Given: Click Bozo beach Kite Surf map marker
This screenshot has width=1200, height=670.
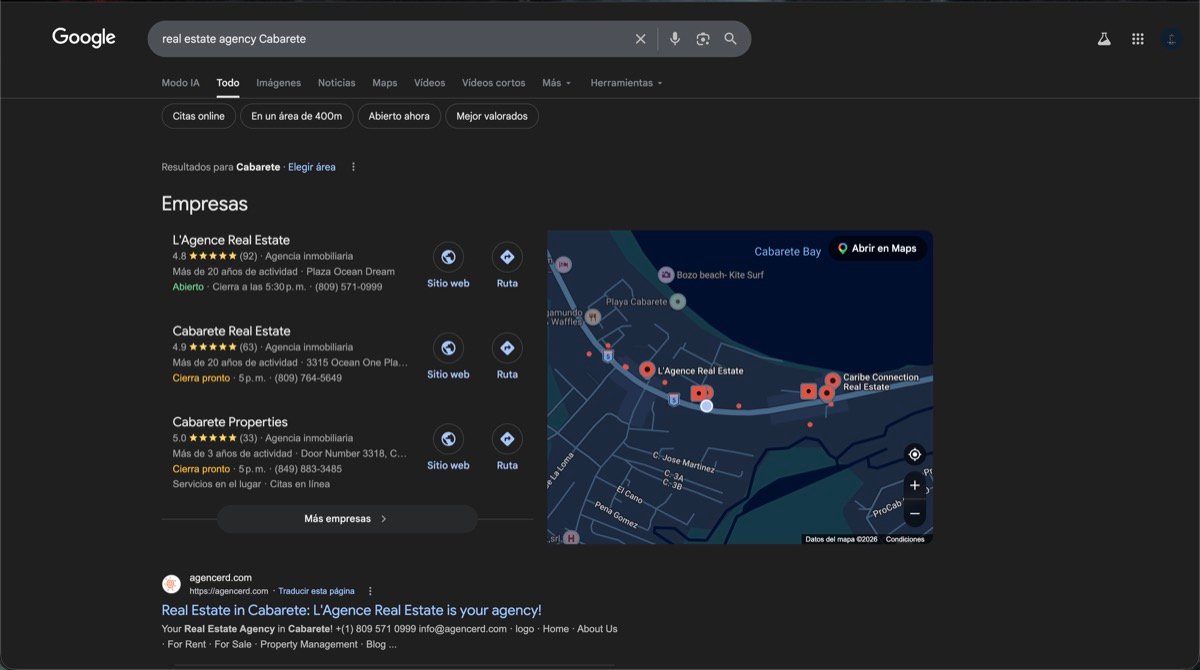Looking at the screenshot, I should 666,274.
